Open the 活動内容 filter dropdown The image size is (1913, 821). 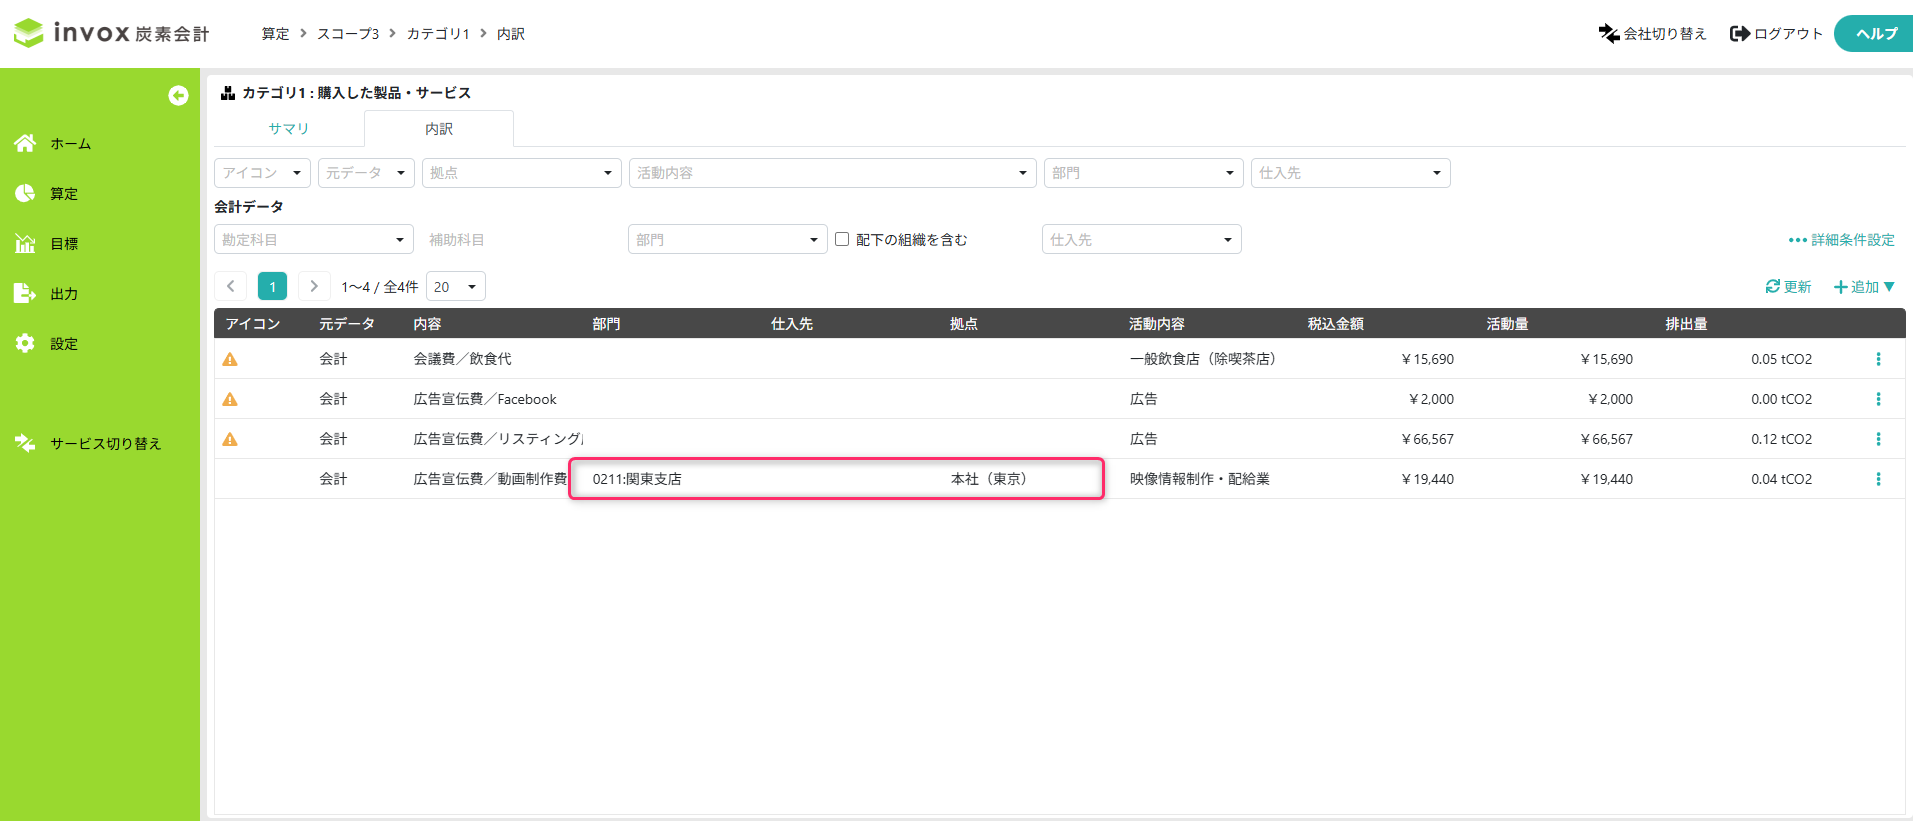click(832, 173)
